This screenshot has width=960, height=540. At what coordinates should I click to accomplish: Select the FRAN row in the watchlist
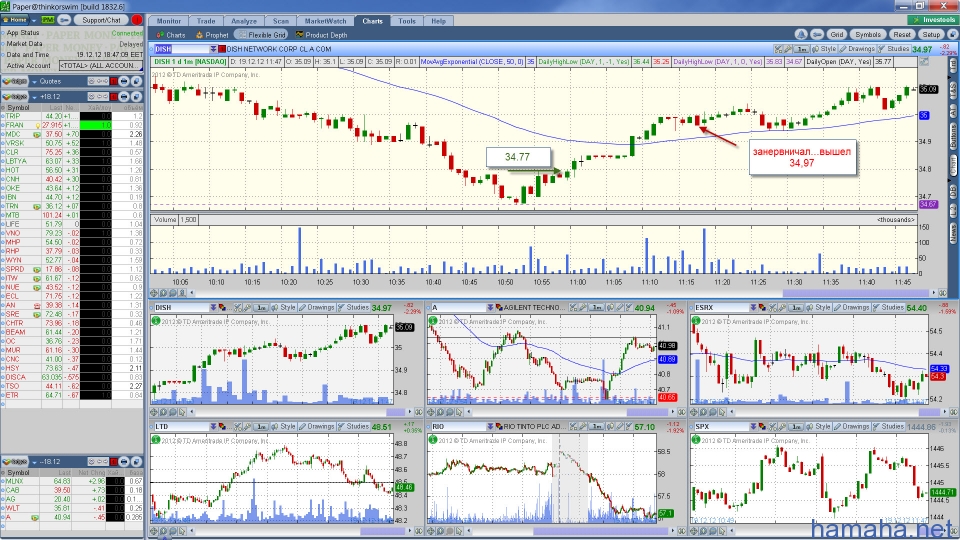coord(72,125)
